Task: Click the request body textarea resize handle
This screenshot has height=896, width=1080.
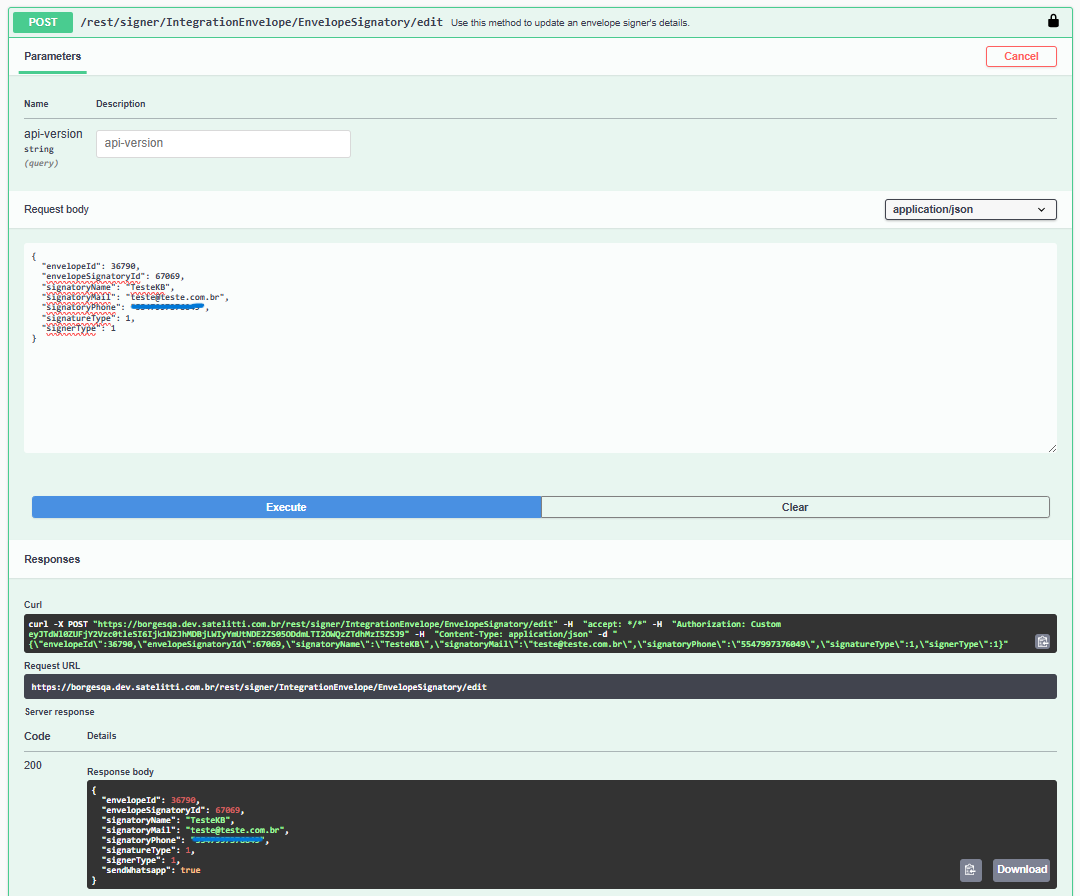Action: [x=1051, y=448]
